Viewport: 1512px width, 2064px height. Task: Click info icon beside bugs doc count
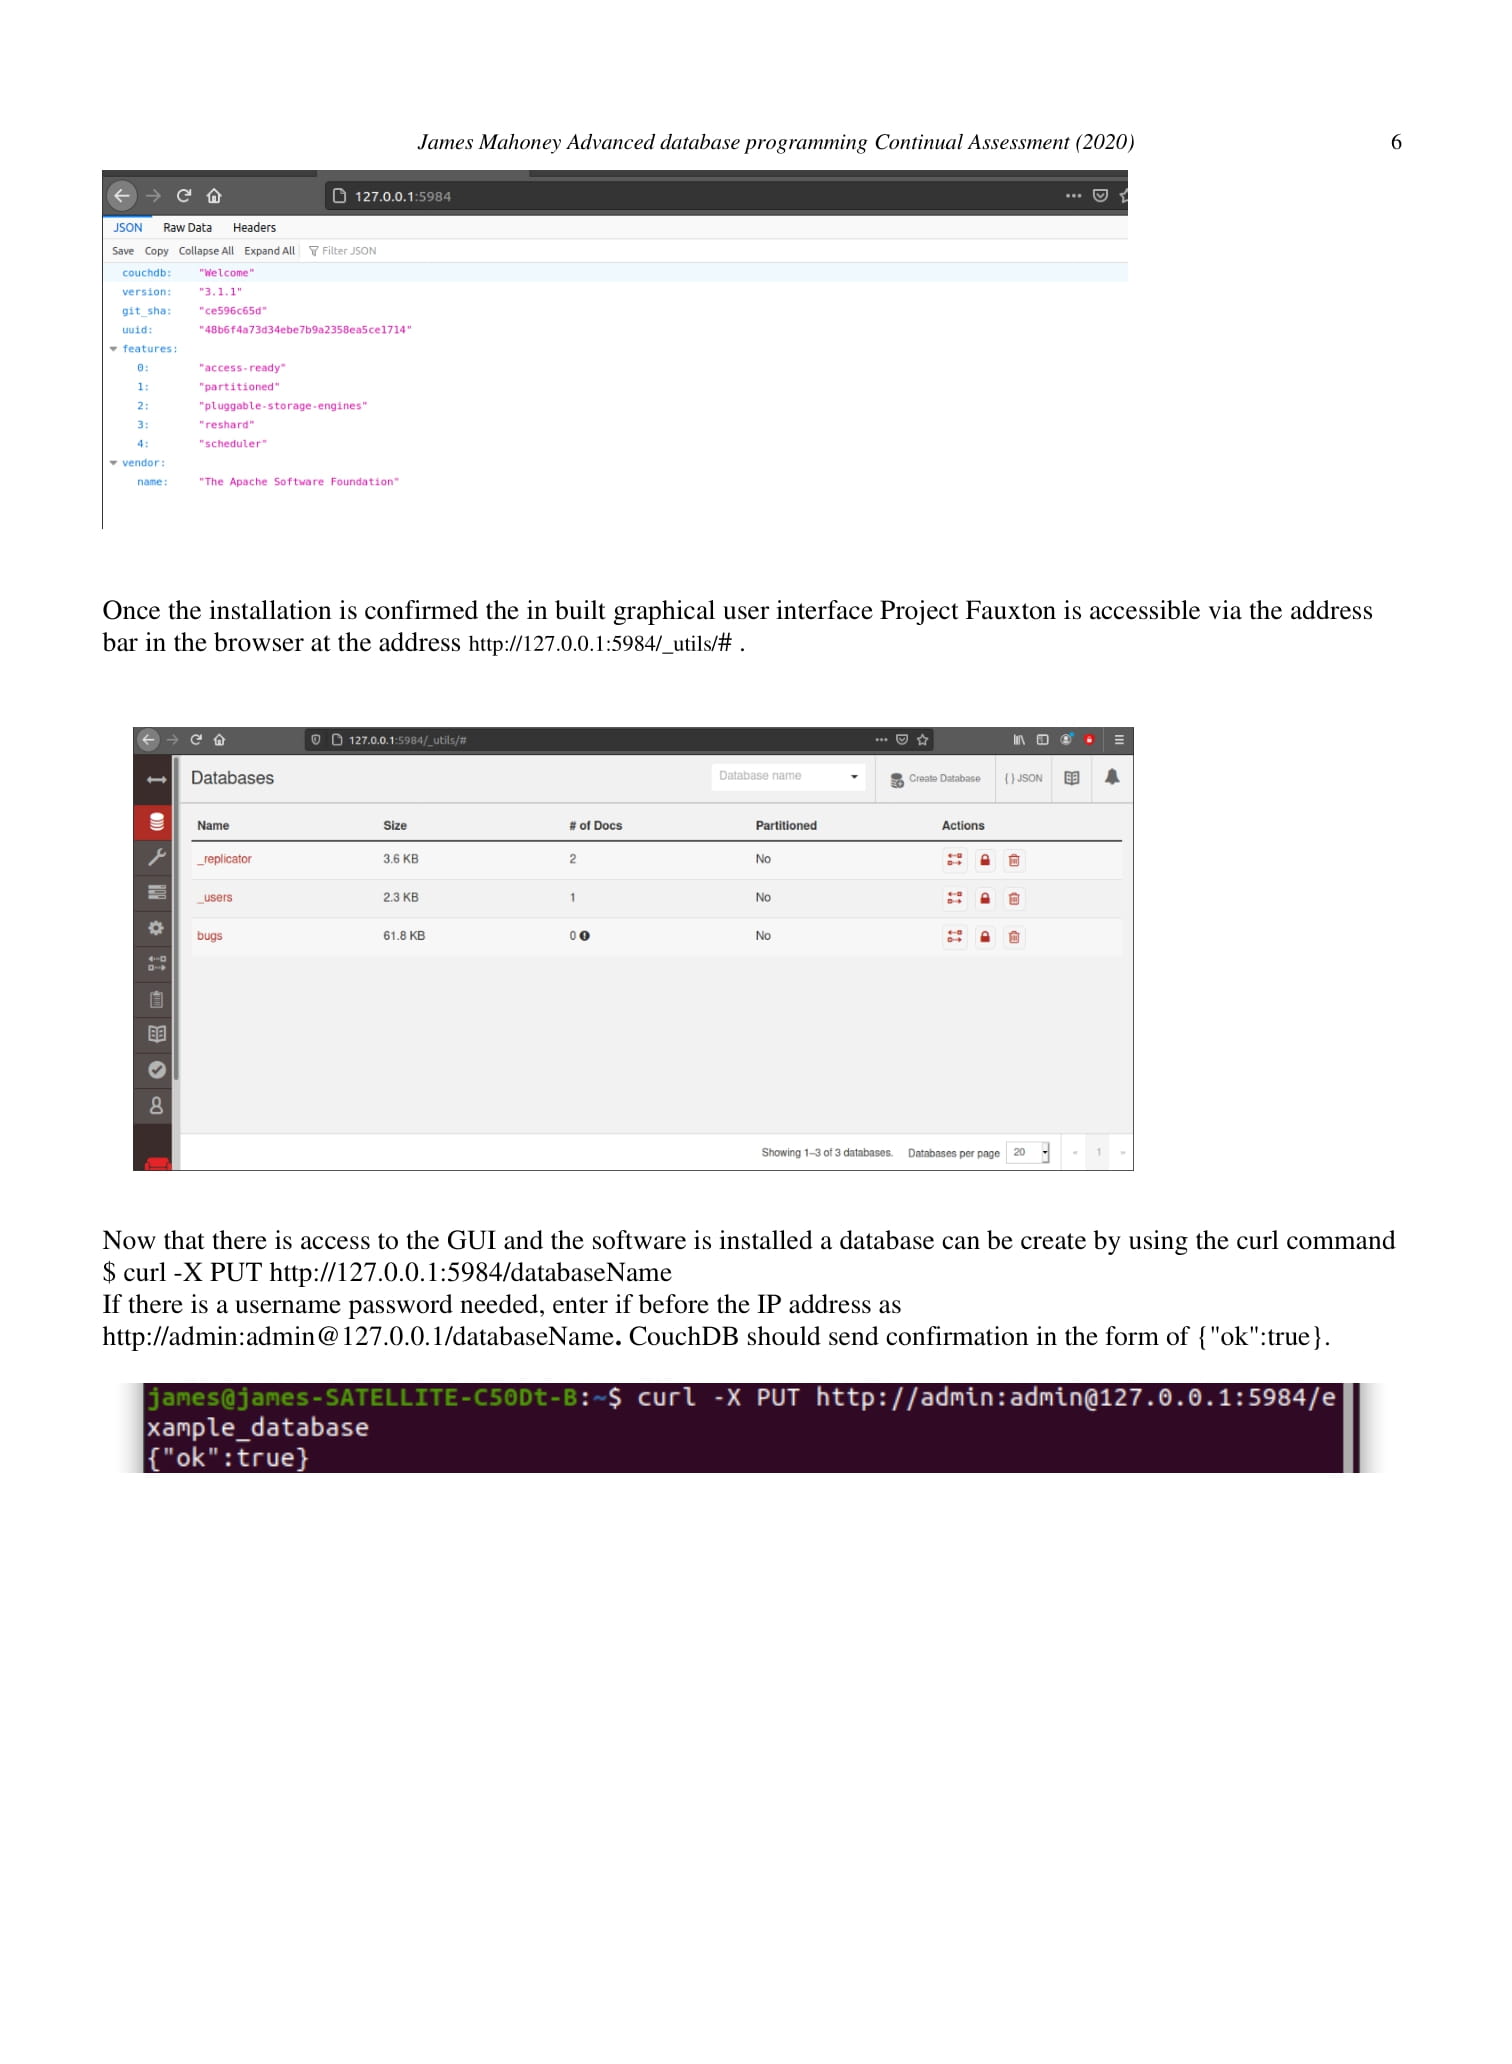(x=585, y=937)
